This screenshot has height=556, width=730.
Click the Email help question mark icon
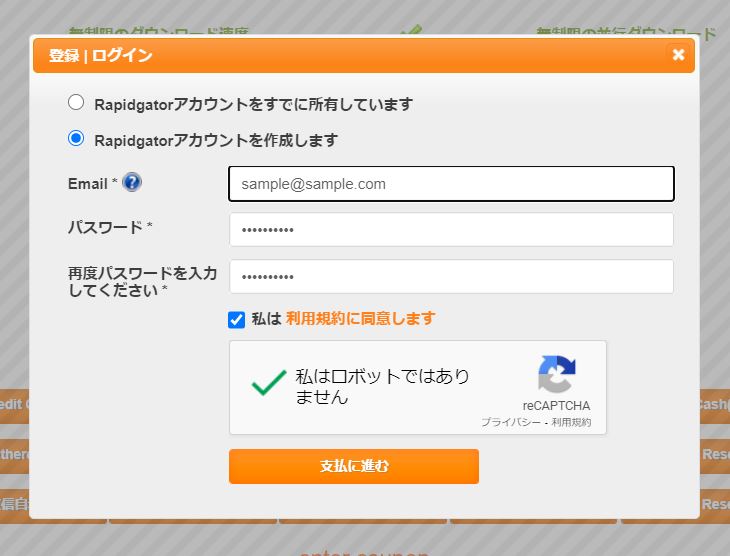click(x=132, y=183)
